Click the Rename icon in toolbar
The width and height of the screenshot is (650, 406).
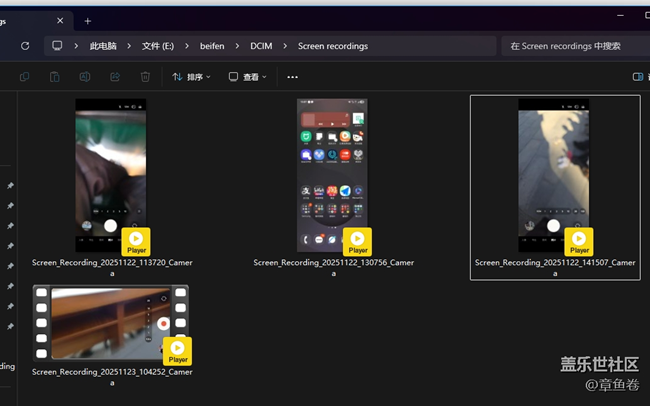click(85, 77)
